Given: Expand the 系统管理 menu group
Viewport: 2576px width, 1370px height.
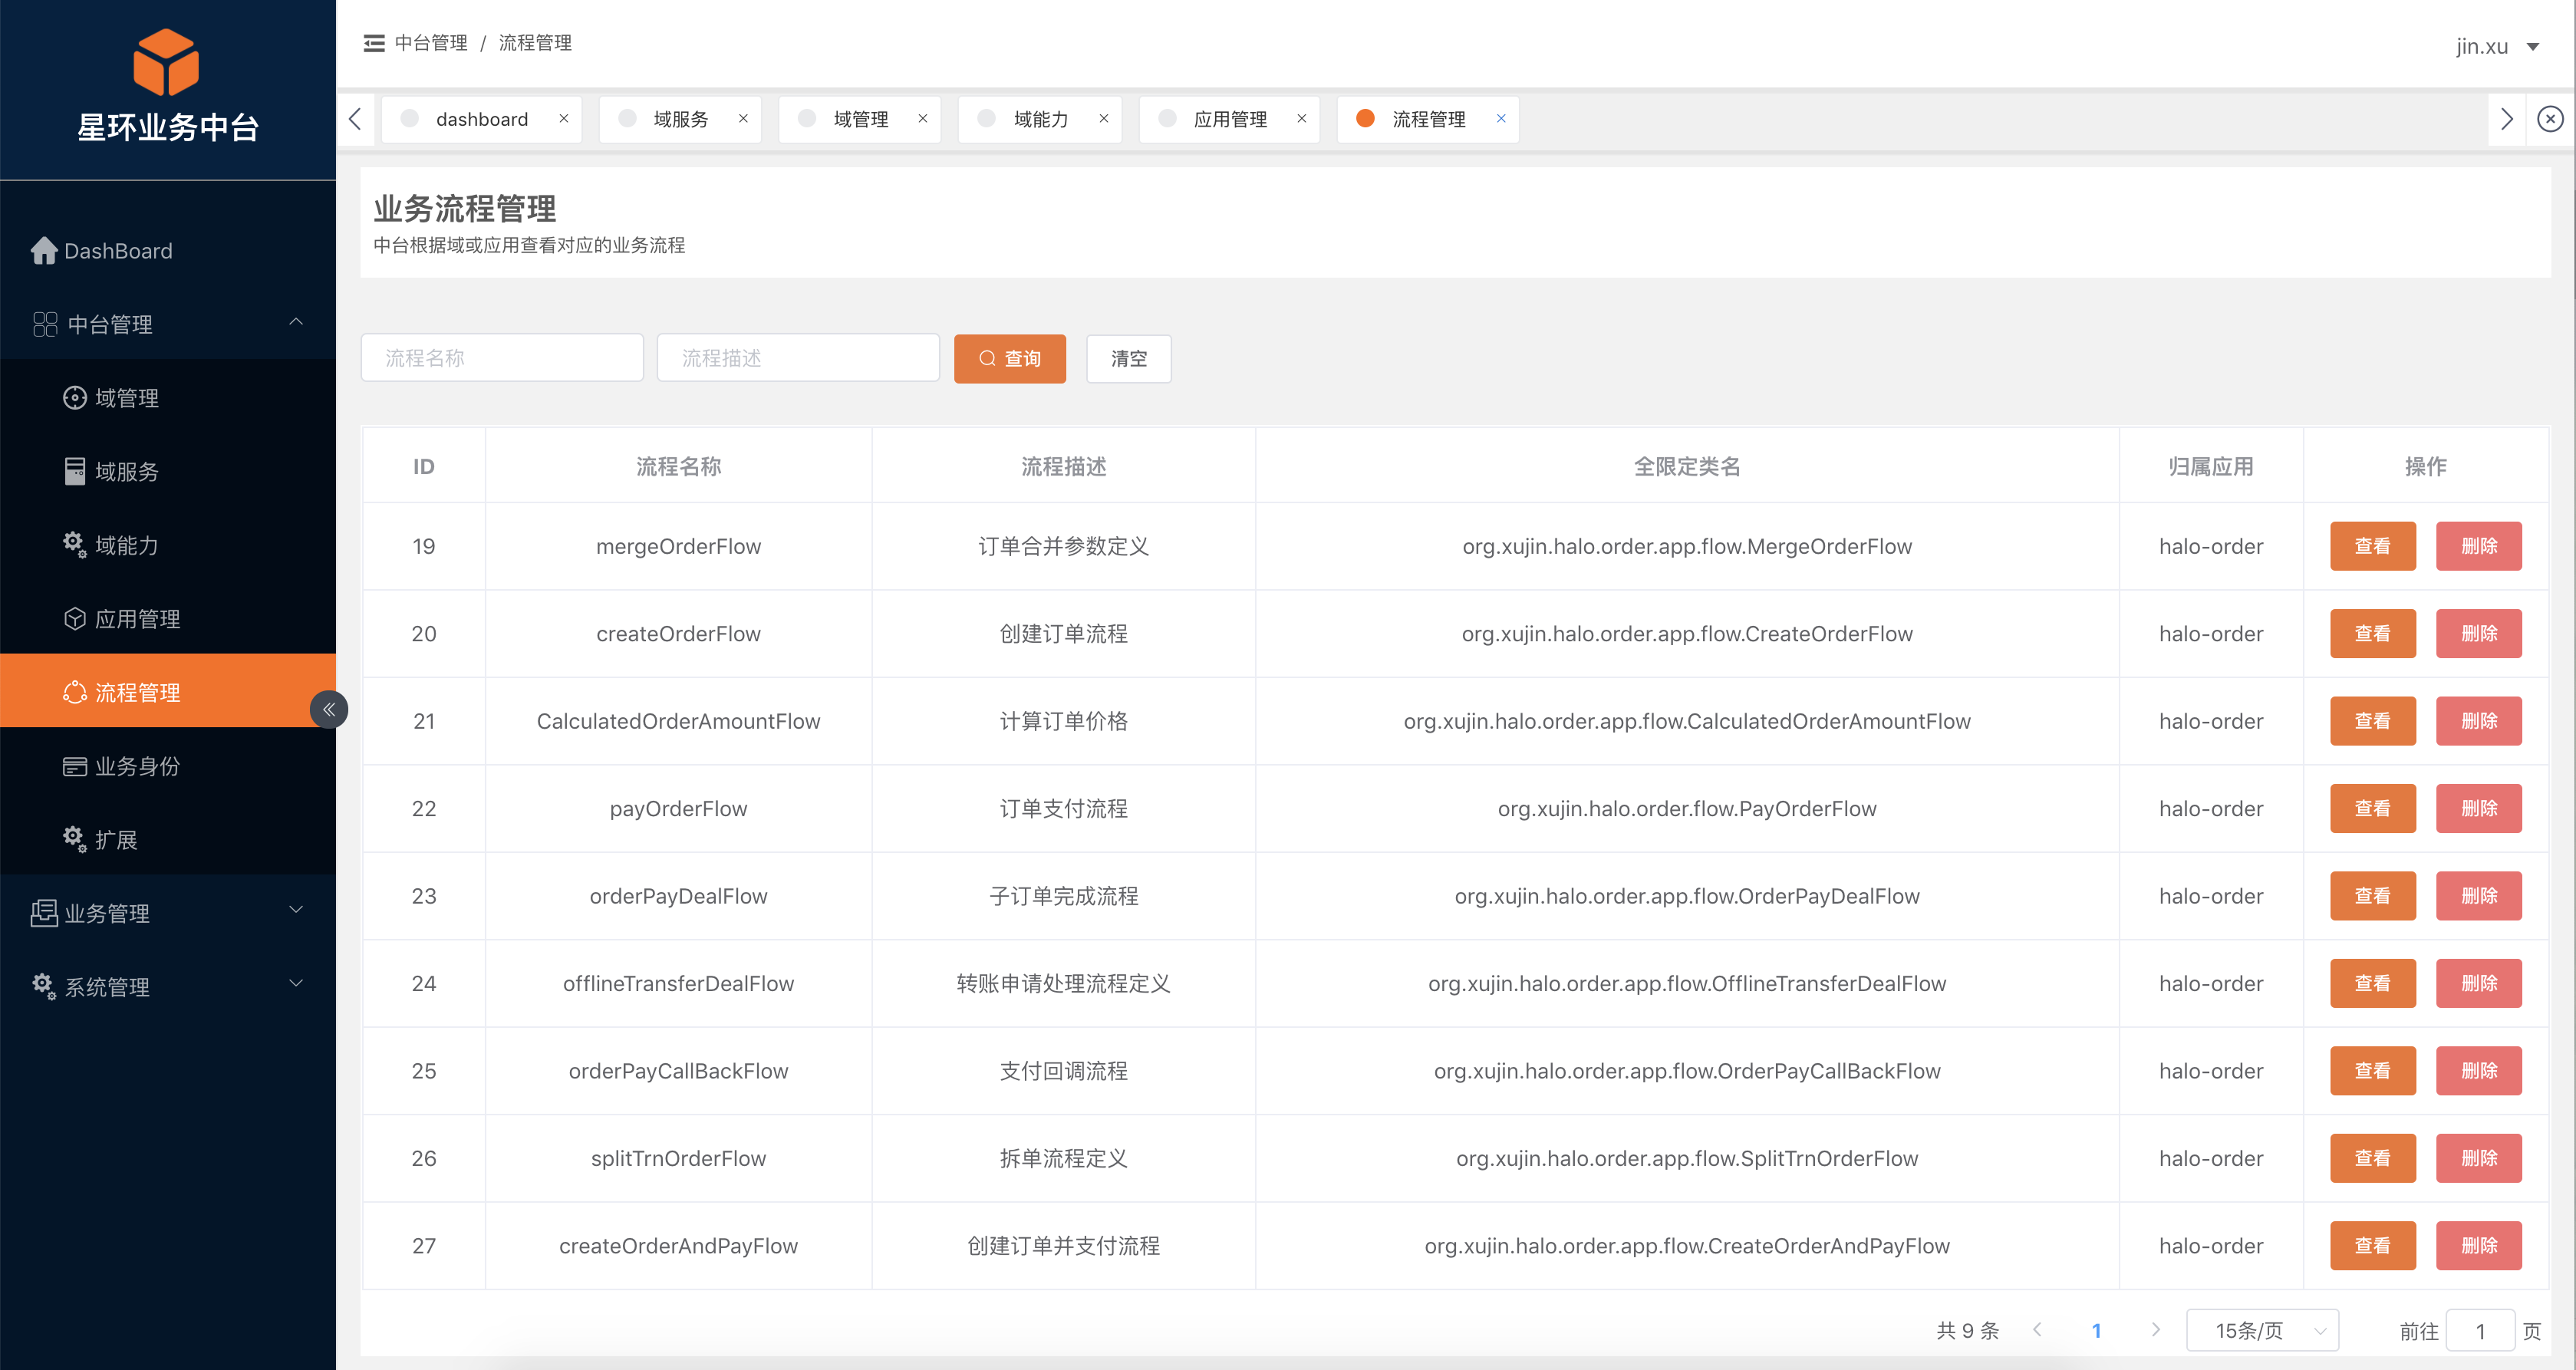Looking at the screenshot, I should [168, 986].
